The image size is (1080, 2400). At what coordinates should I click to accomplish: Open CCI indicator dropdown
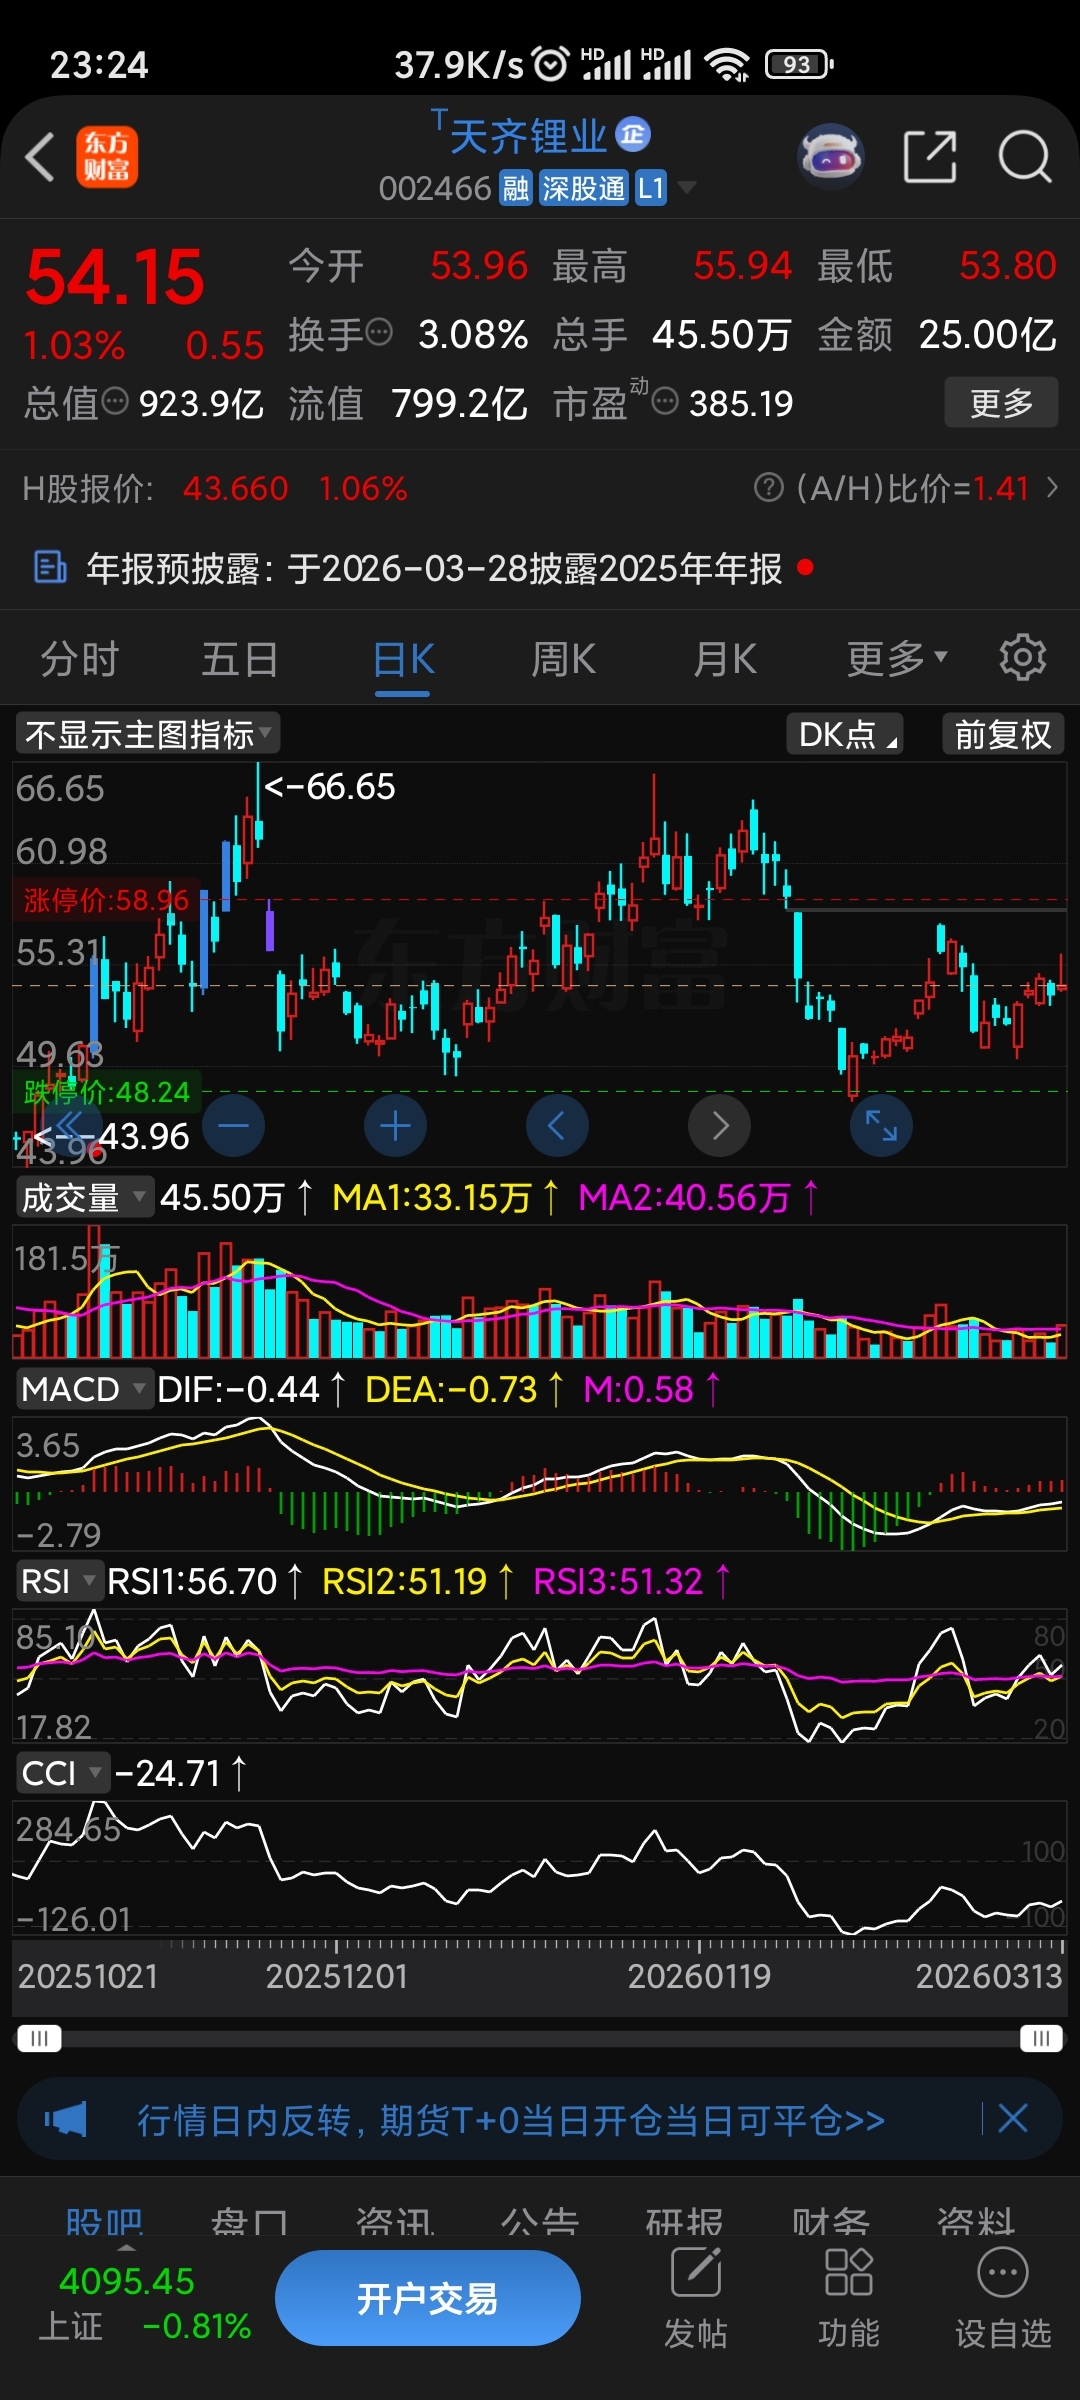pos(62,1773)
